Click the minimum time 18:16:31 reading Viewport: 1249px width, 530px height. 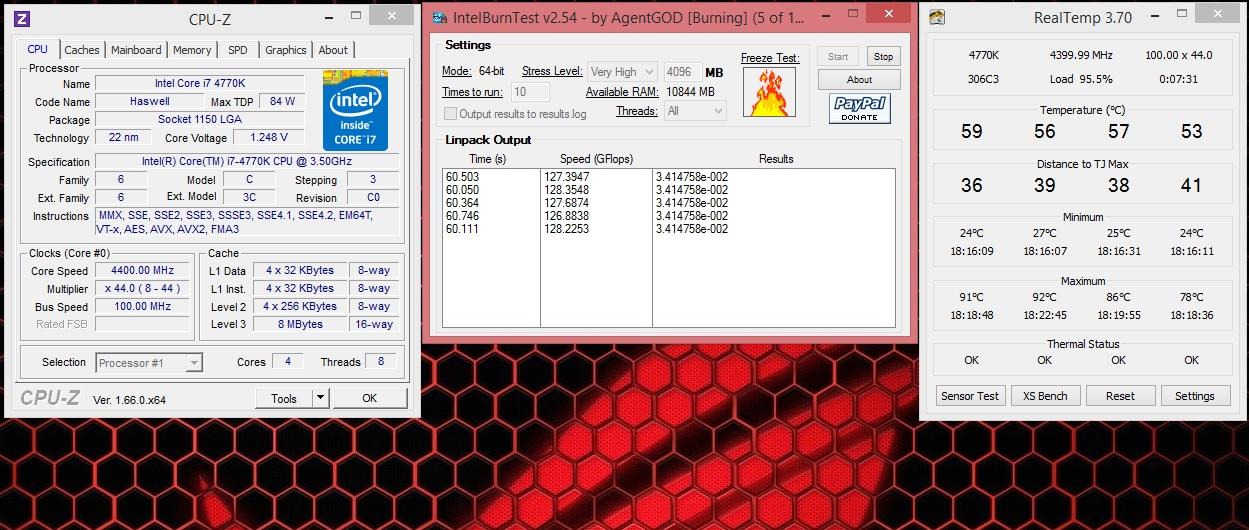(x=1118, y=252)
